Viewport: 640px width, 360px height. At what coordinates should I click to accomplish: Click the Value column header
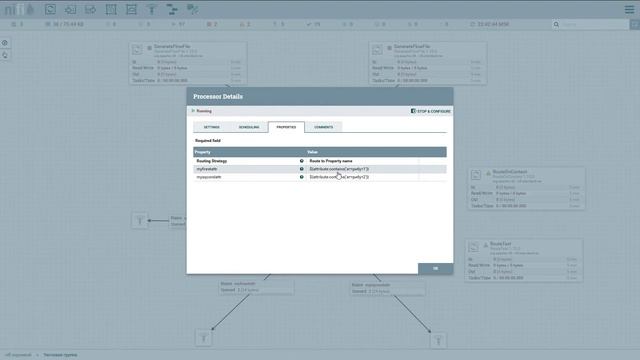(313, 152)
